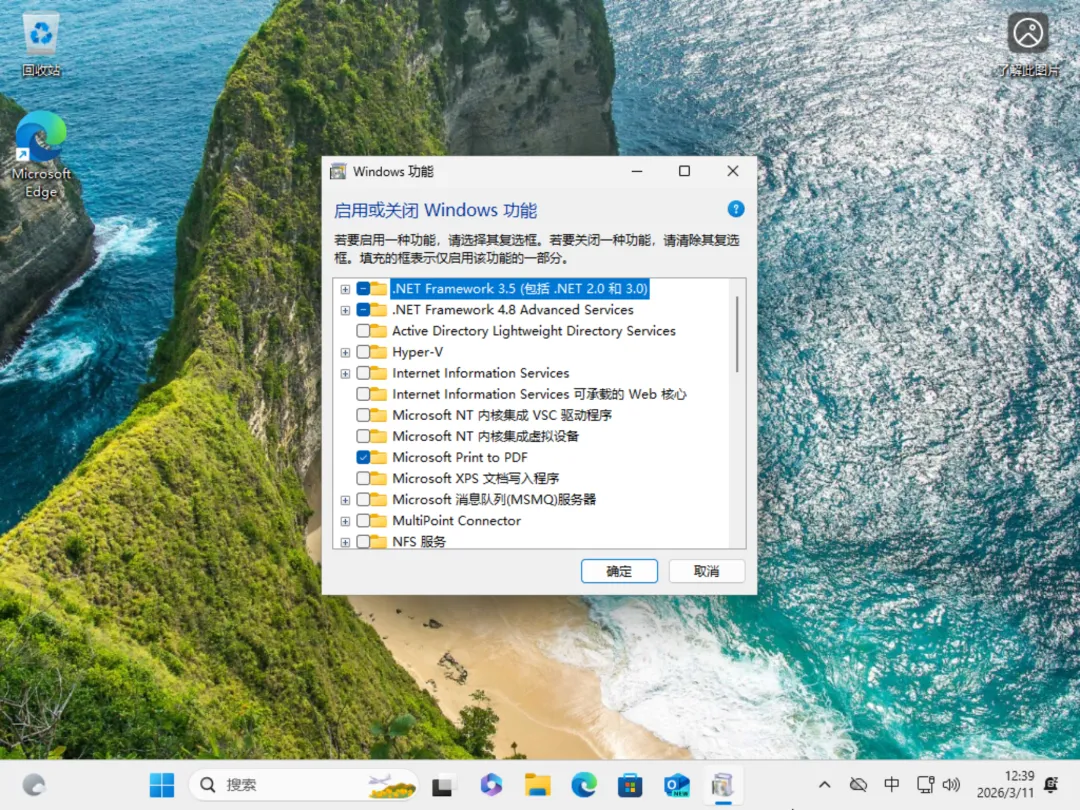Screen dimensions: 1080x810
Task: Select the Hyper-V row label
Action: 417,352
